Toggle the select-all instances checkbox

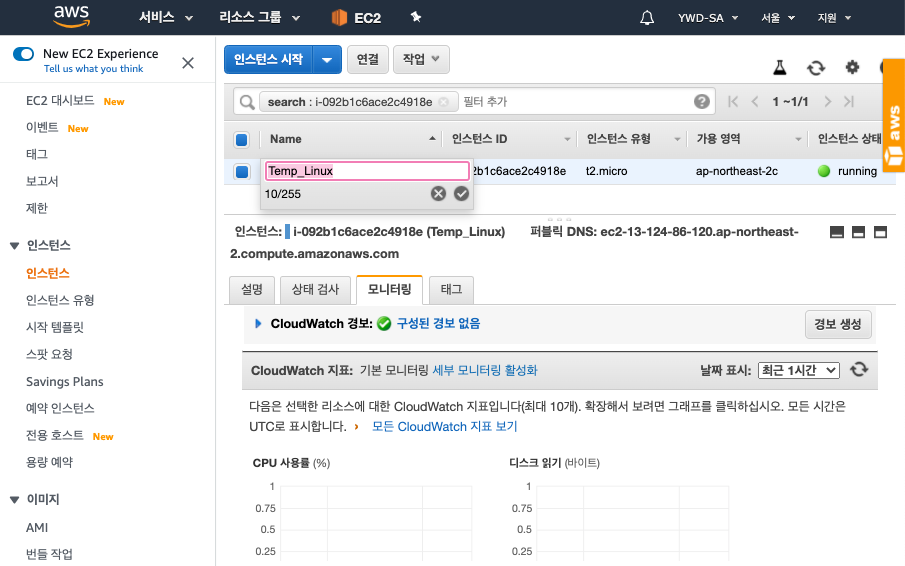(242, 139)
